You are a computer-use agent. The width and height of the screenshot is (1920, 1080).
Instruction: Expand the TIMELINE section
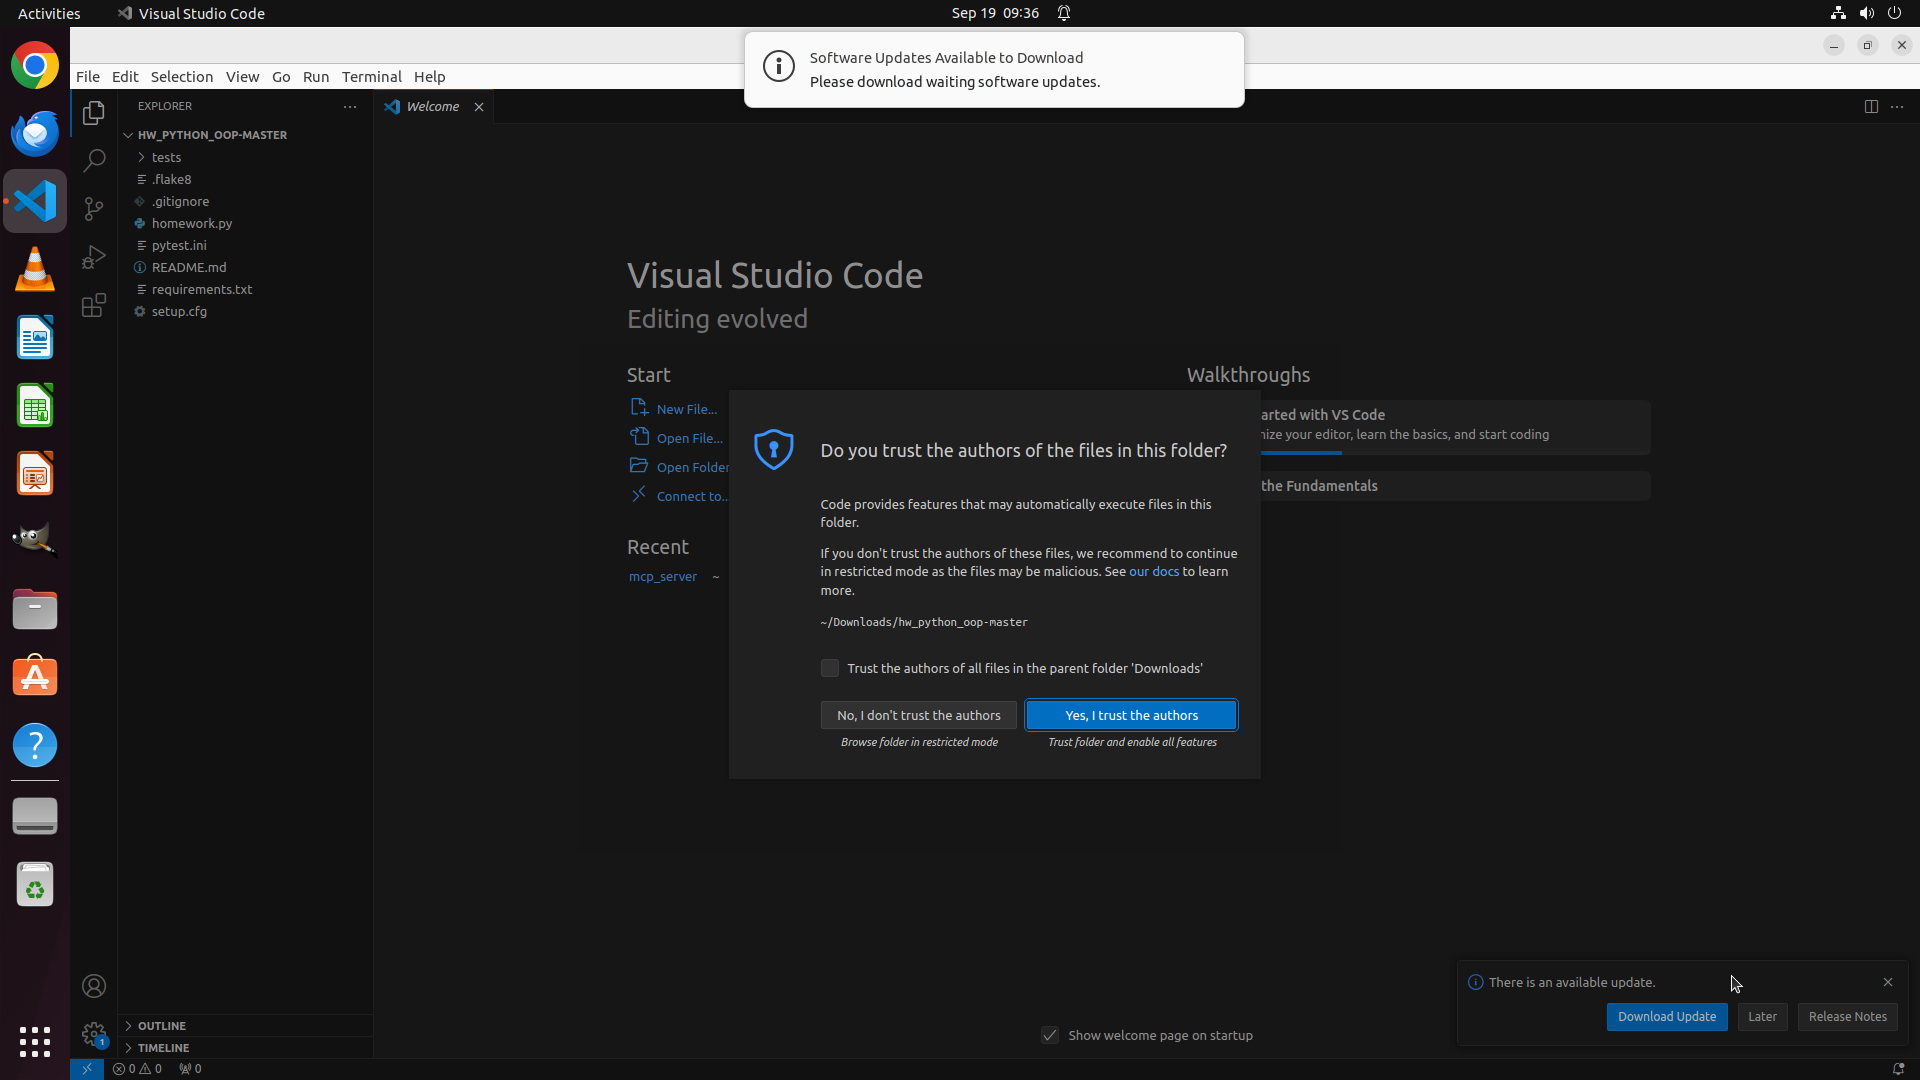[x=163, y=1048]
